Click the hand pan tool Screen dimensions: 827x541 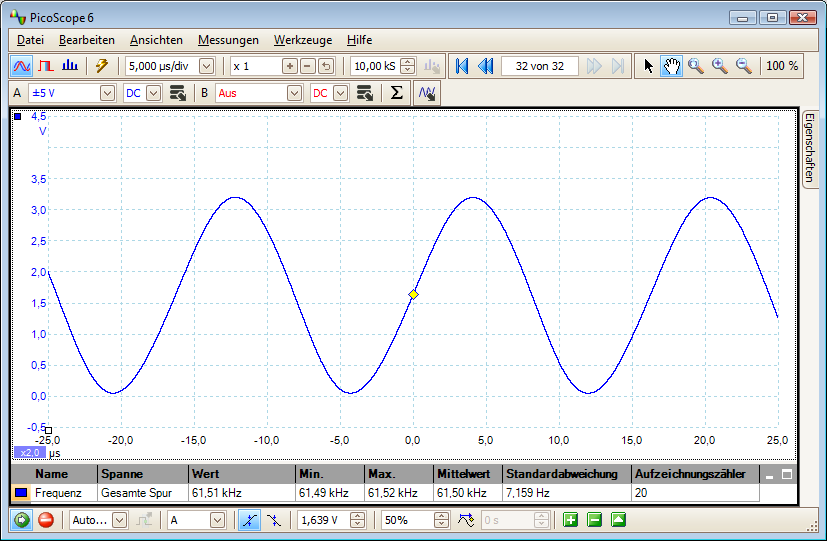point(672,66)
